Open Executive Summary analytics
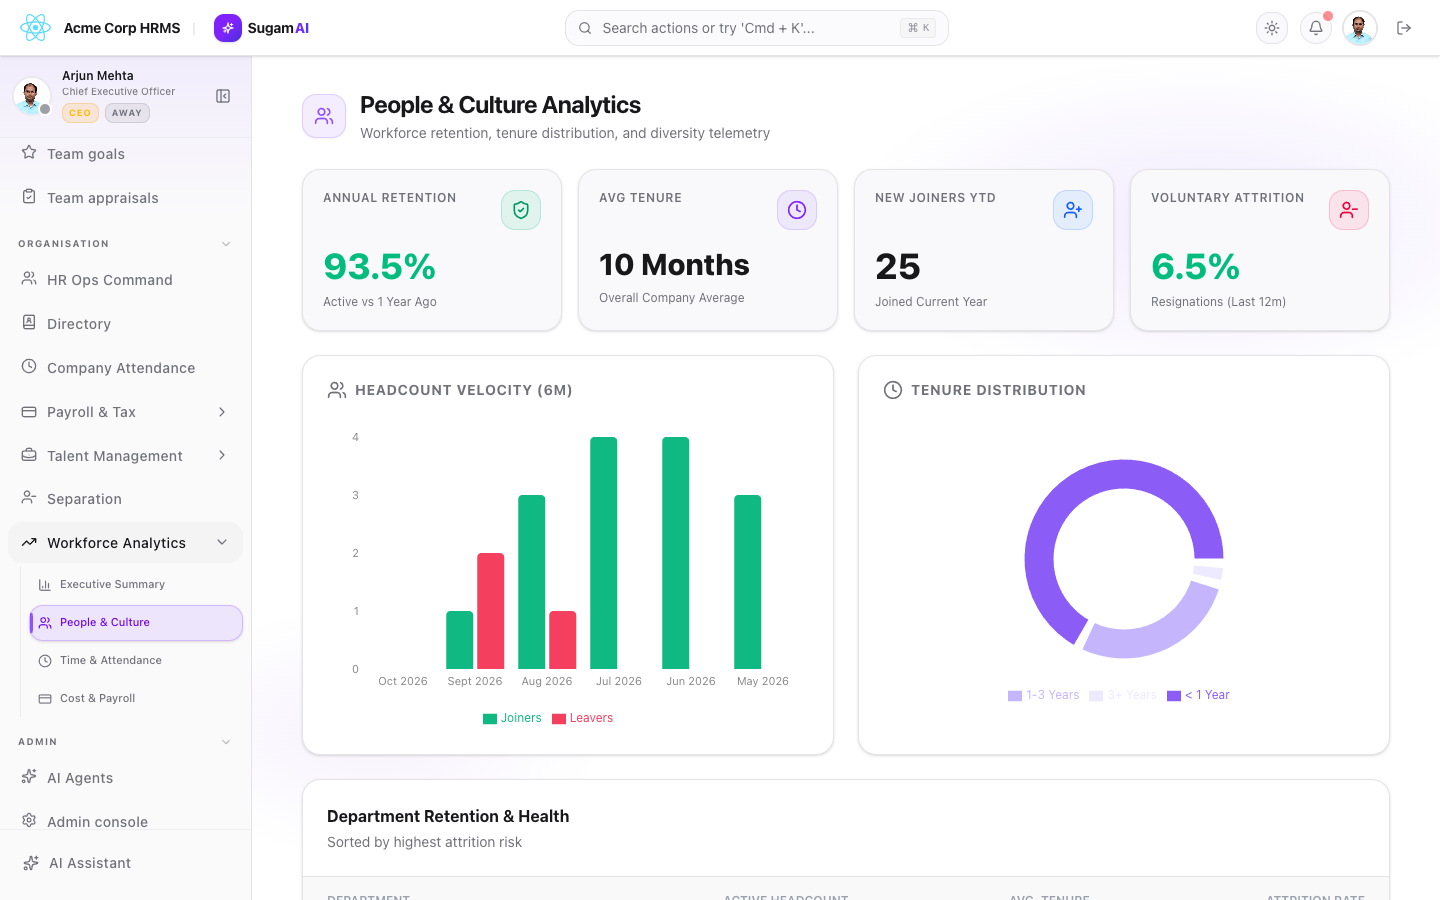Screen dimensions: 1440x900 pos(136,584)
